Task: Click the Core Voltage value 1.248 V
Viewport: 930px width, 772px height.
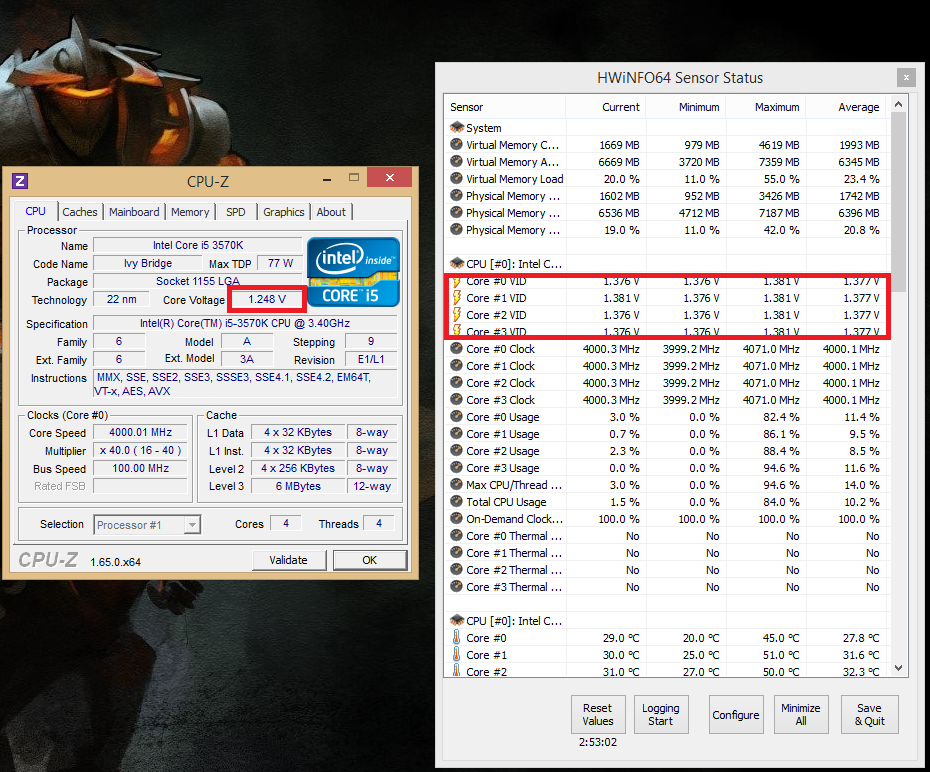Action: (267, 299)
